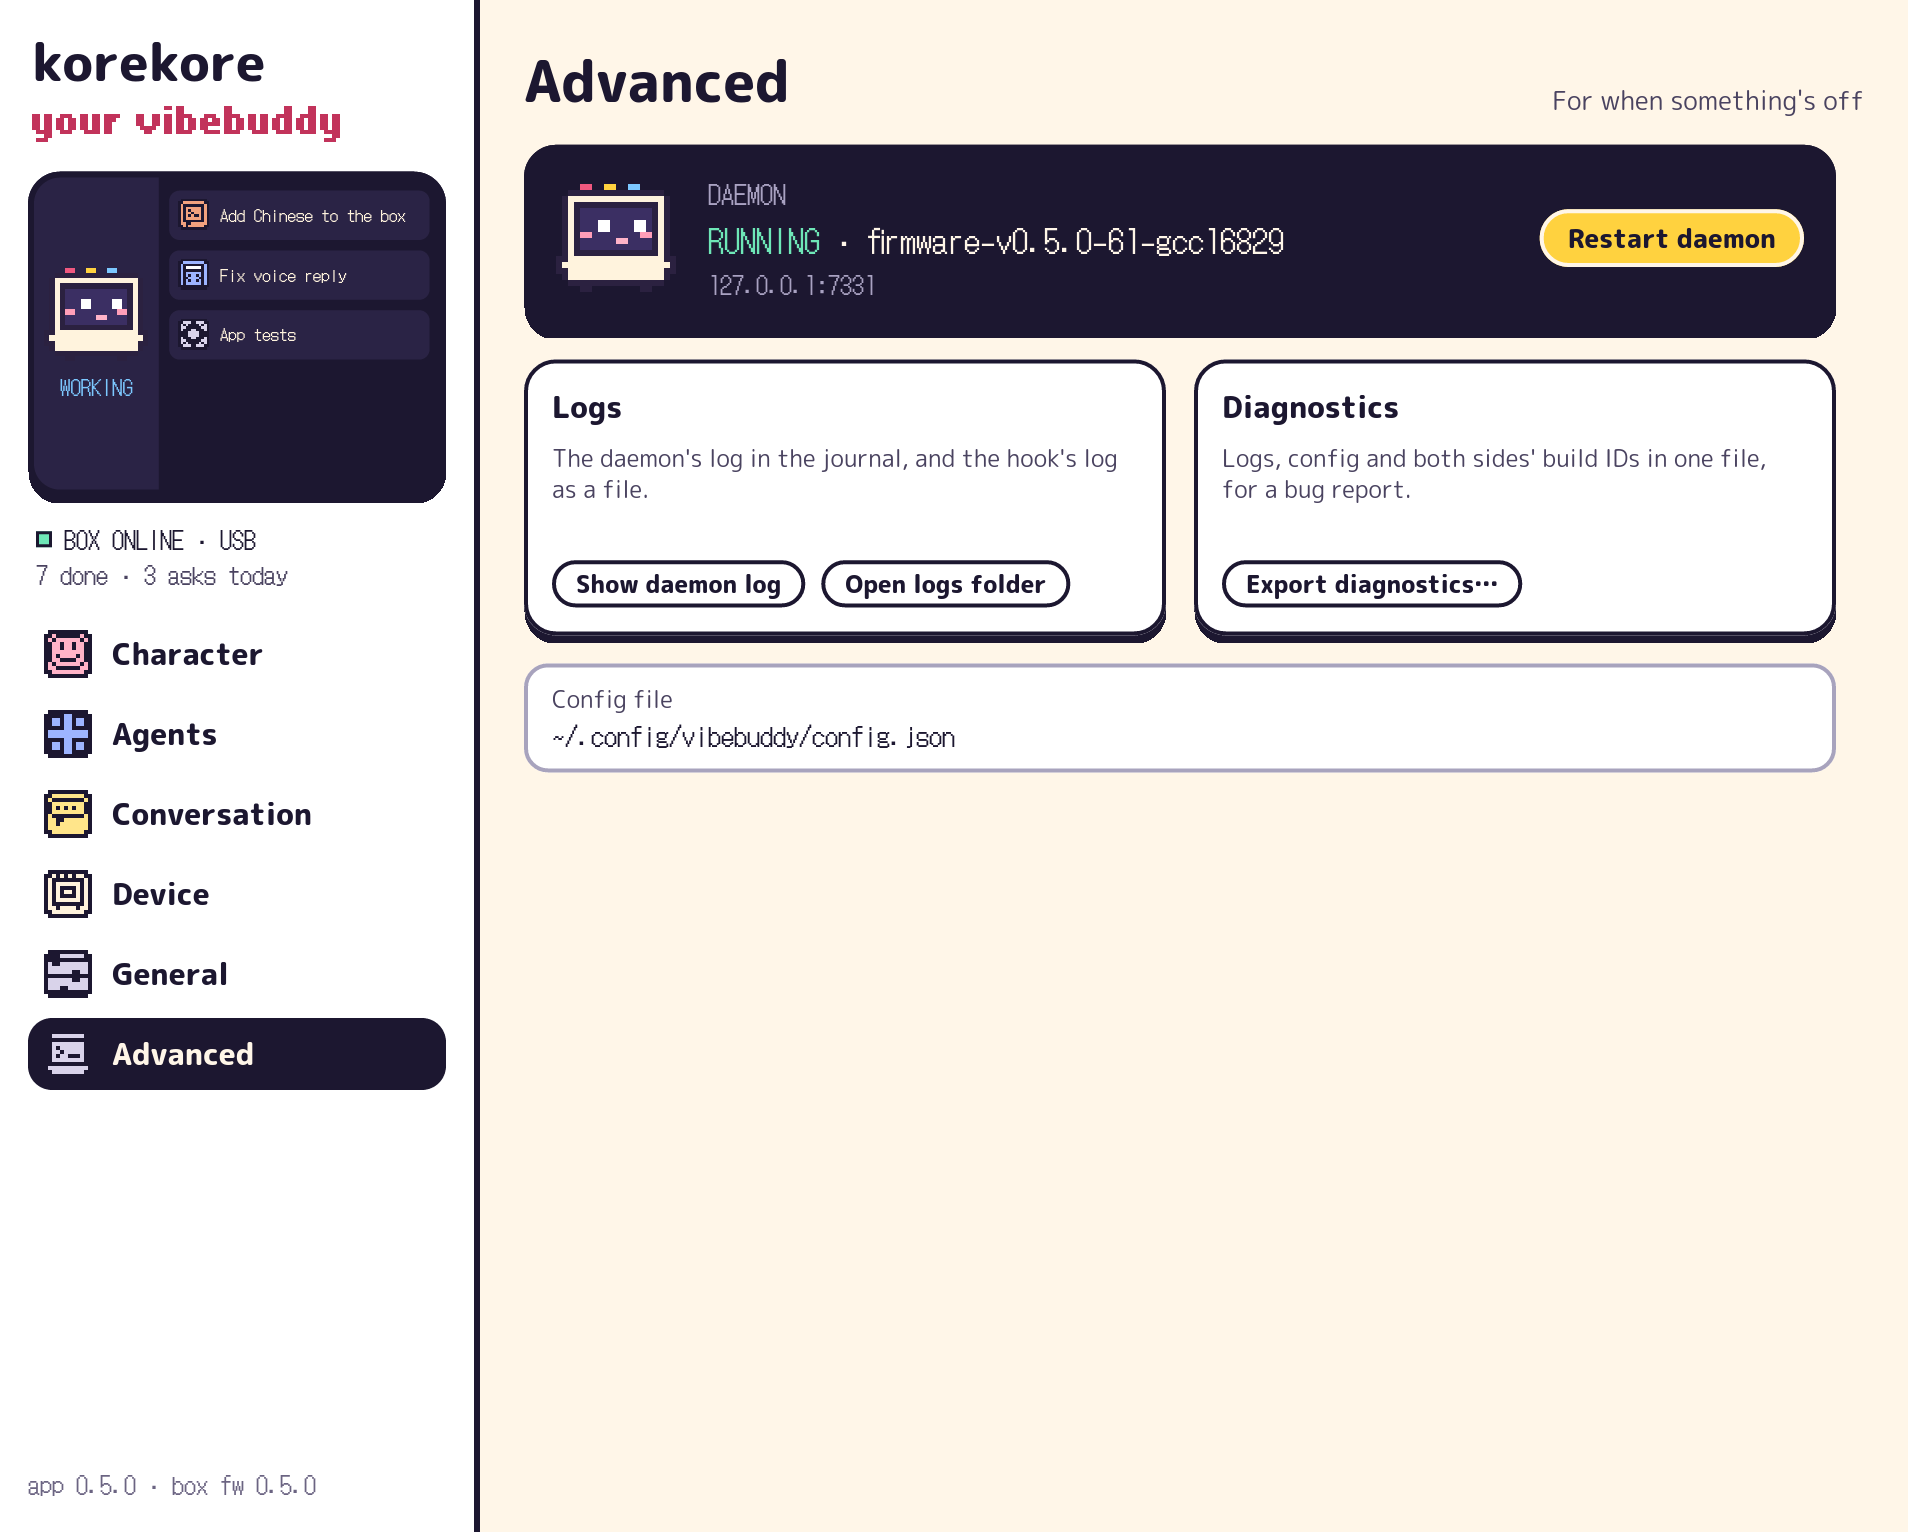Viewport: 1908px width, 1532px height.
Task: Click icon beside App tests
Action: point(194,334)
